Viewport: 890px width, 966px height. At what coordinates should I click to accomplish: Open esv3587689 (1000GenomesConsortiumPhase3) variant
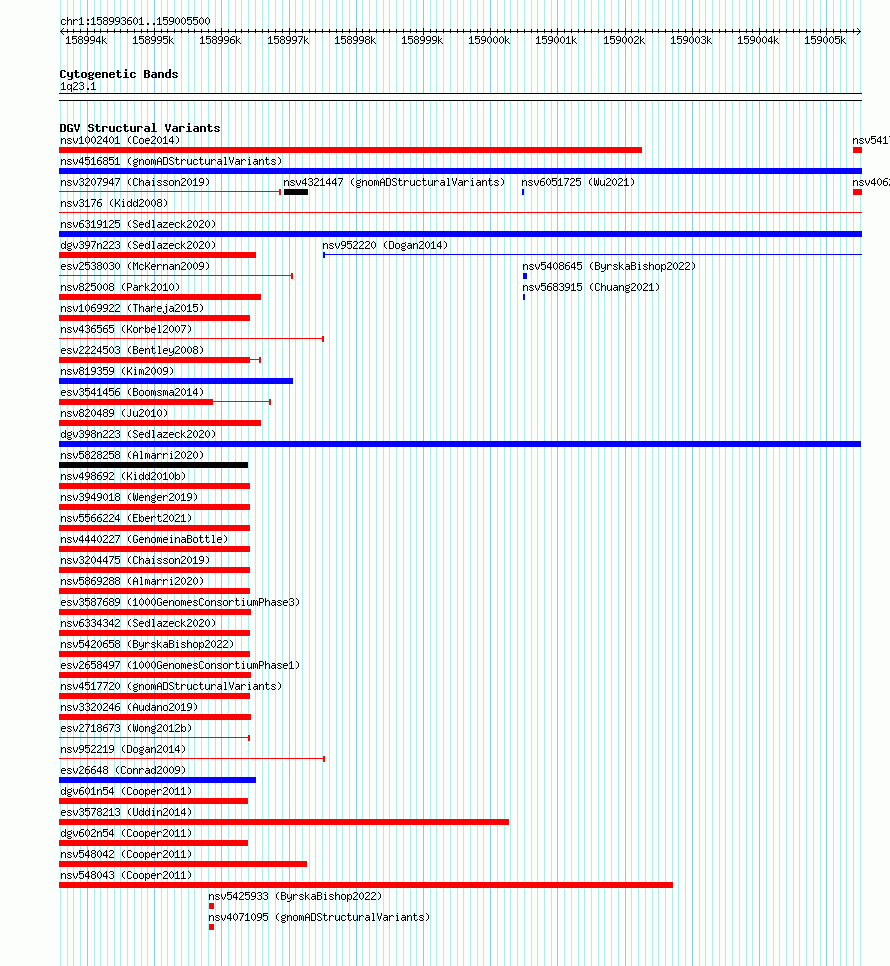(x=180, y=602)
